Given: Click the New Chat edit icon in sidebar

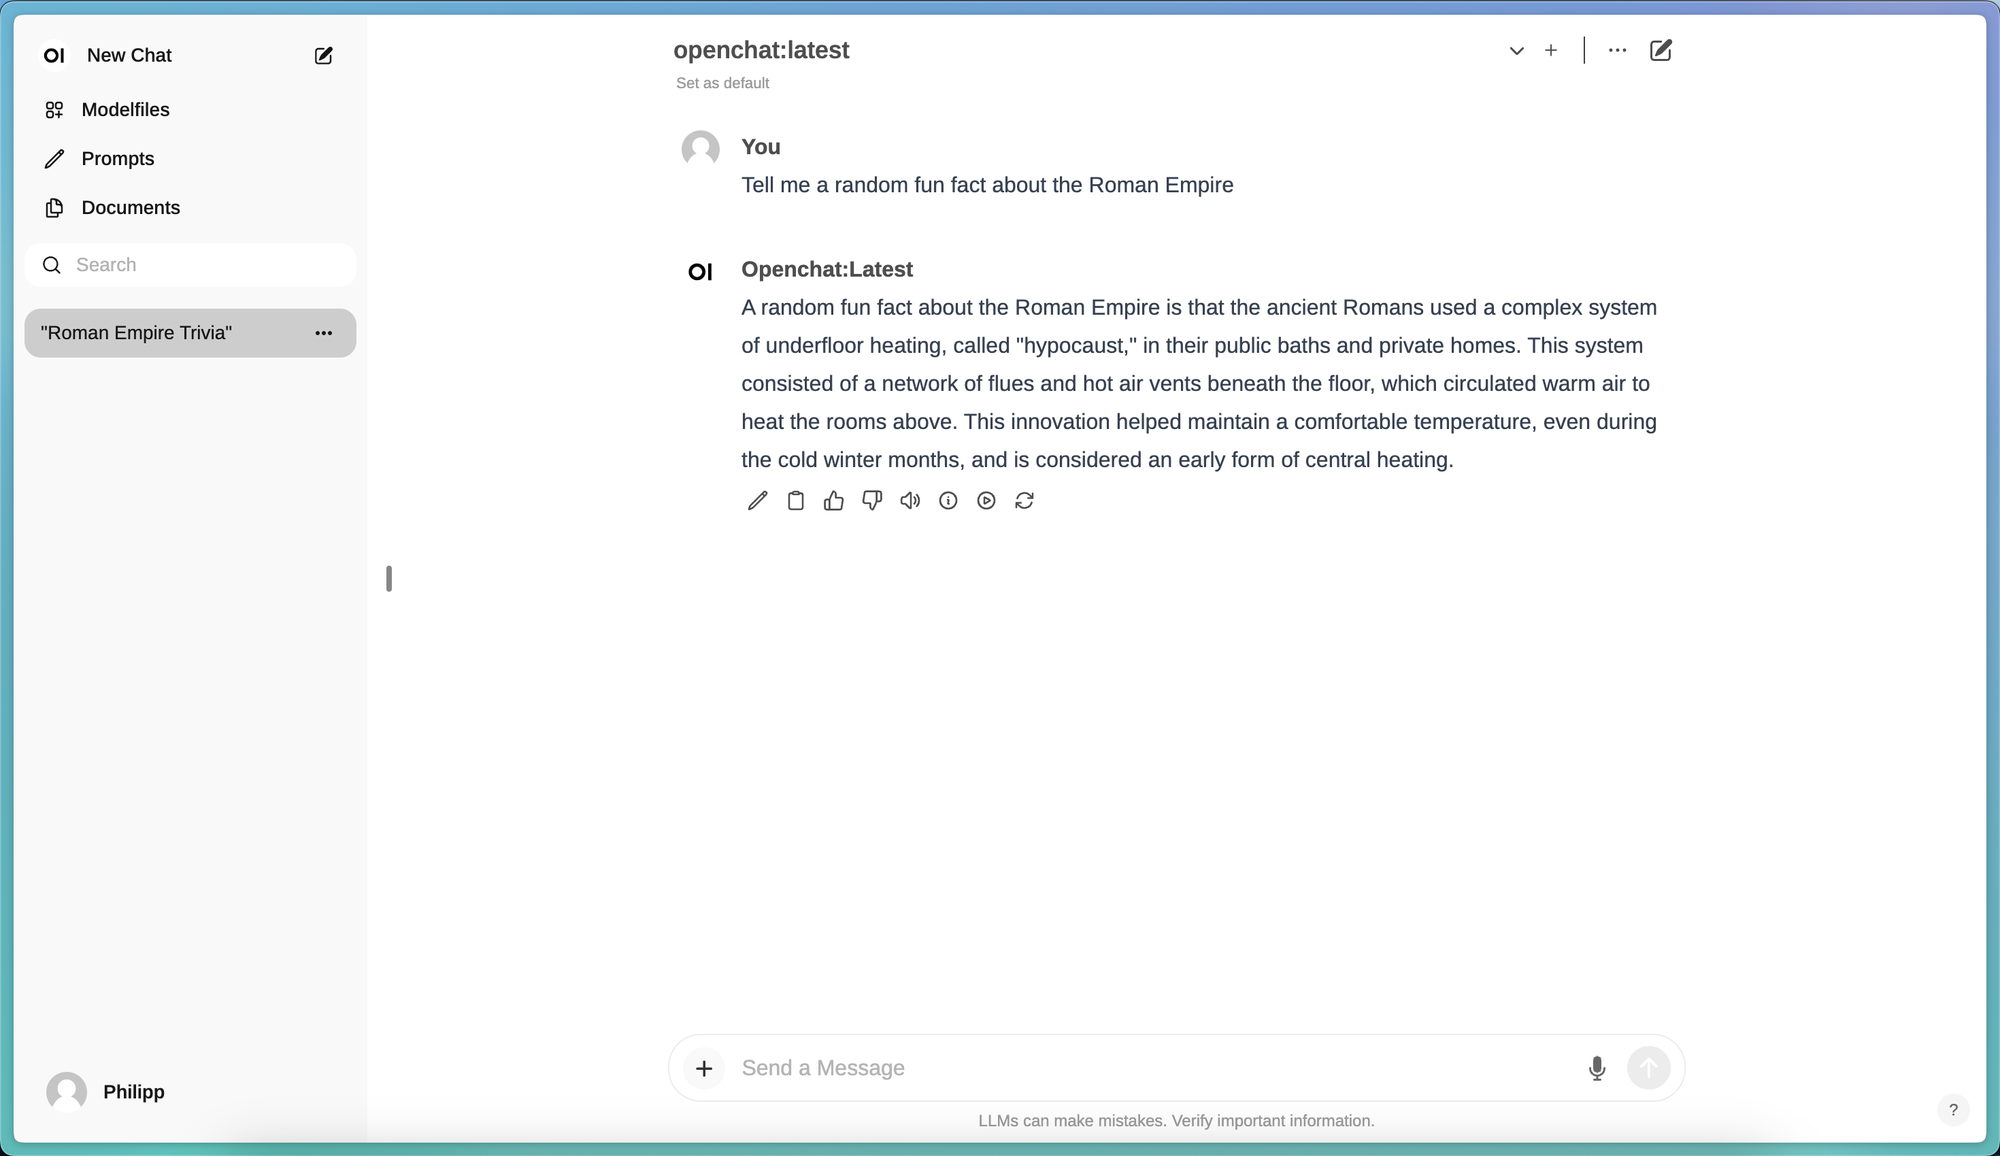Looking at the screenshot, I should 323,56.
